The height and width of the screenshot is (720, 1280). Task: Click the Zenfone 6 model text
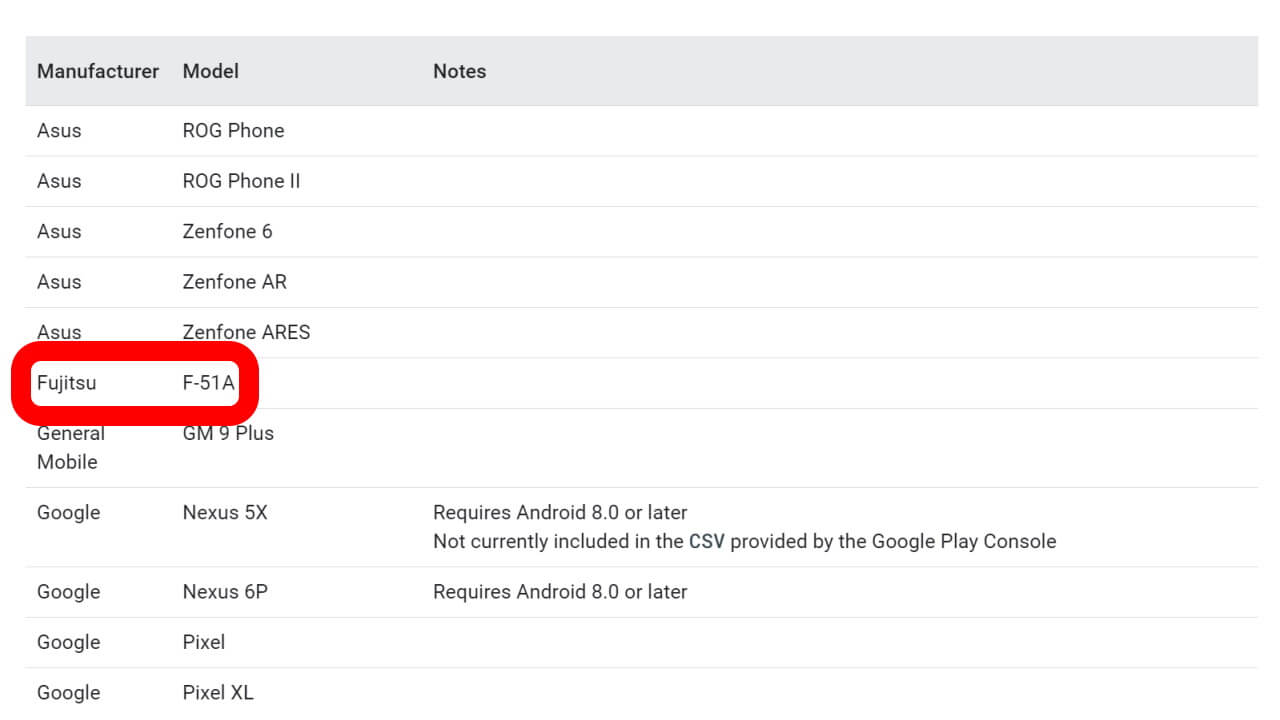pos(227,231)
